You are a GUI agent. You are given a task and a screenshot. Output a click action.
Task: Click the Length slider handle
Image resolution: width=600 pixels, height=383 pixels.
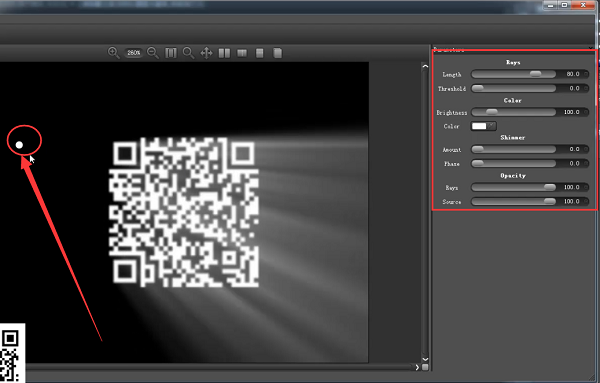[535, 74]
